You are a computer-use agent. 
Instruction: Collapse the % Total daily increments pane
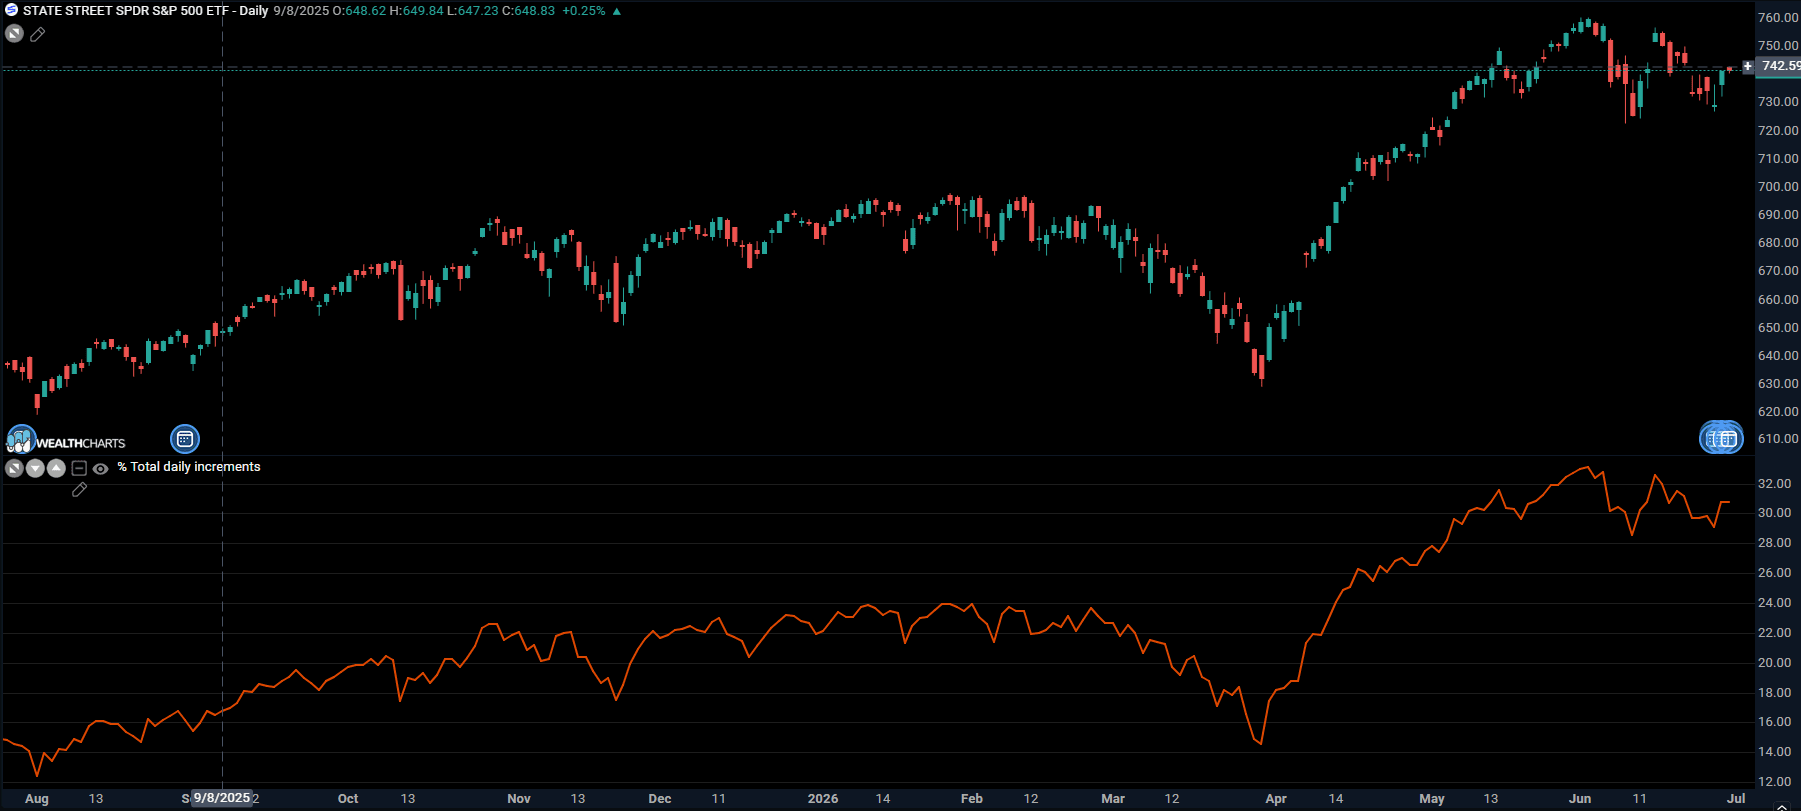(79, 468)
